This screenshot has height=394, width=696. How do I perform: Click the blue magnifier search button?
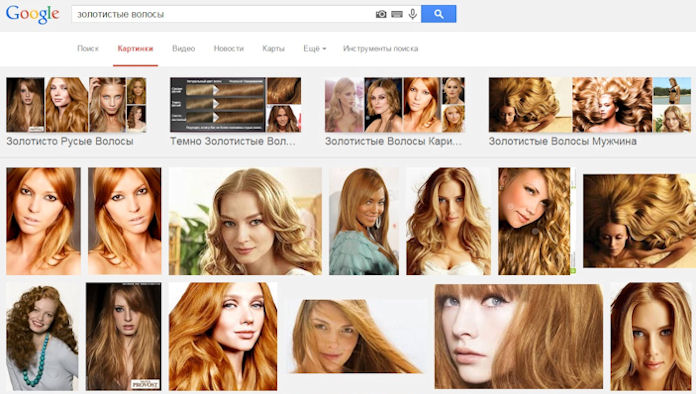click(x=439, y=14)
